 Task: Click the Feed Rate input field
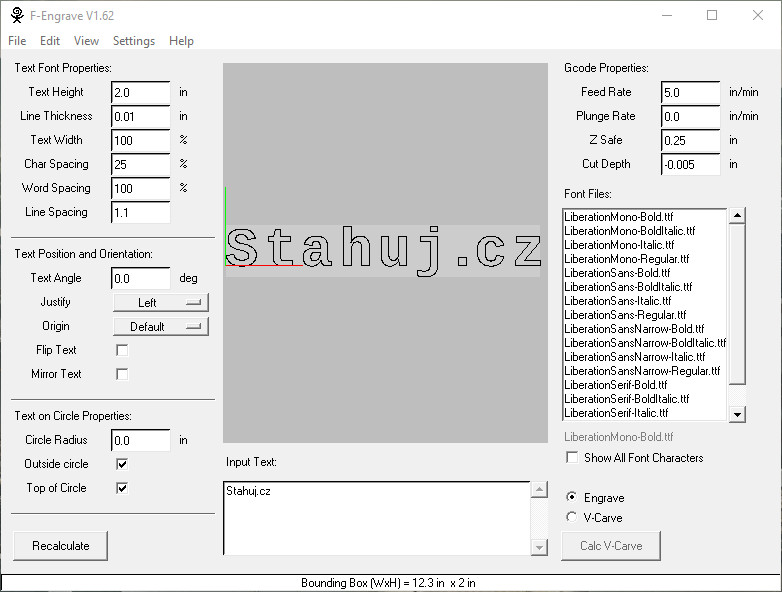(x=691, y=93)
